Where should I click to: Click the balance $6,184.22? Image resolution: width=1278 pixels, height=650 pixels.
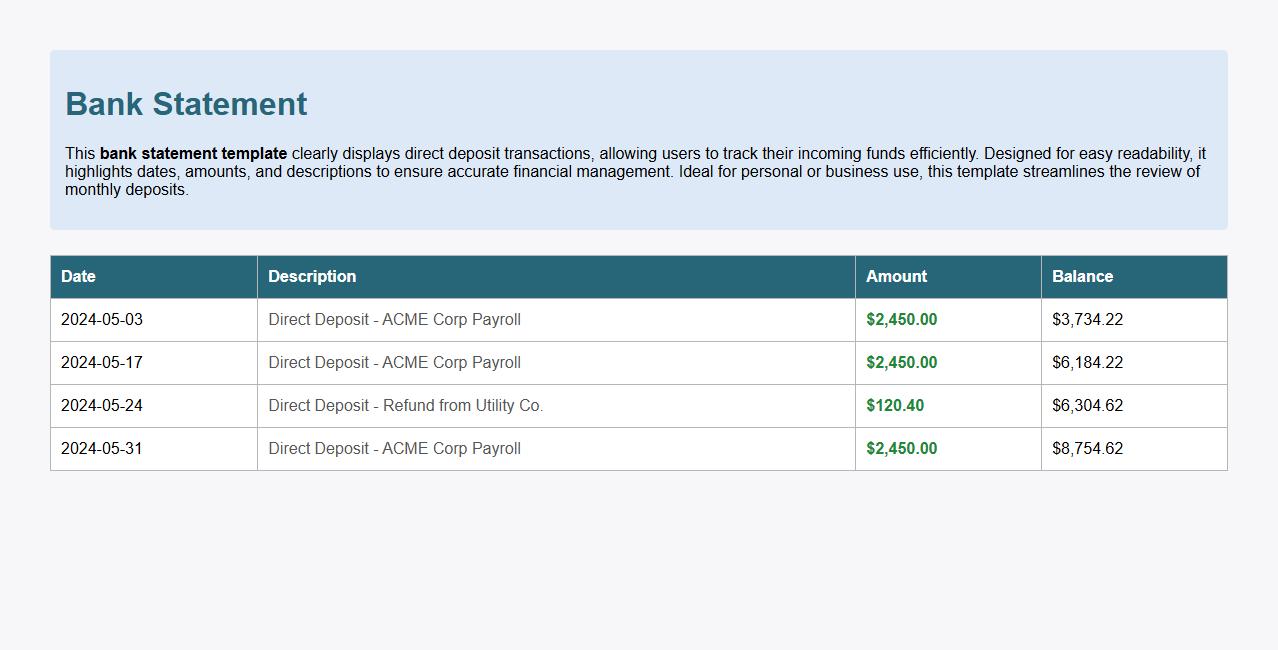(x=1087, y=362)
